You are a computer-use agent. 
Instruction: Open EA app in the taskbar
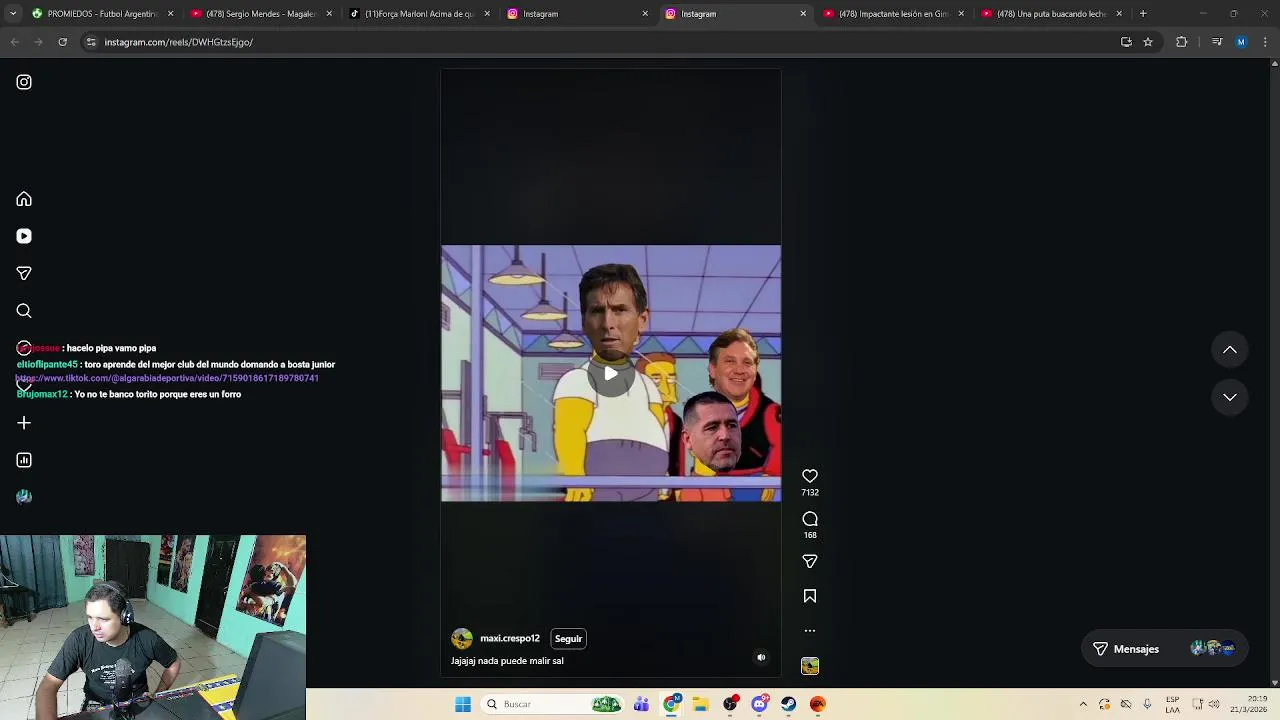coord(818,704)
